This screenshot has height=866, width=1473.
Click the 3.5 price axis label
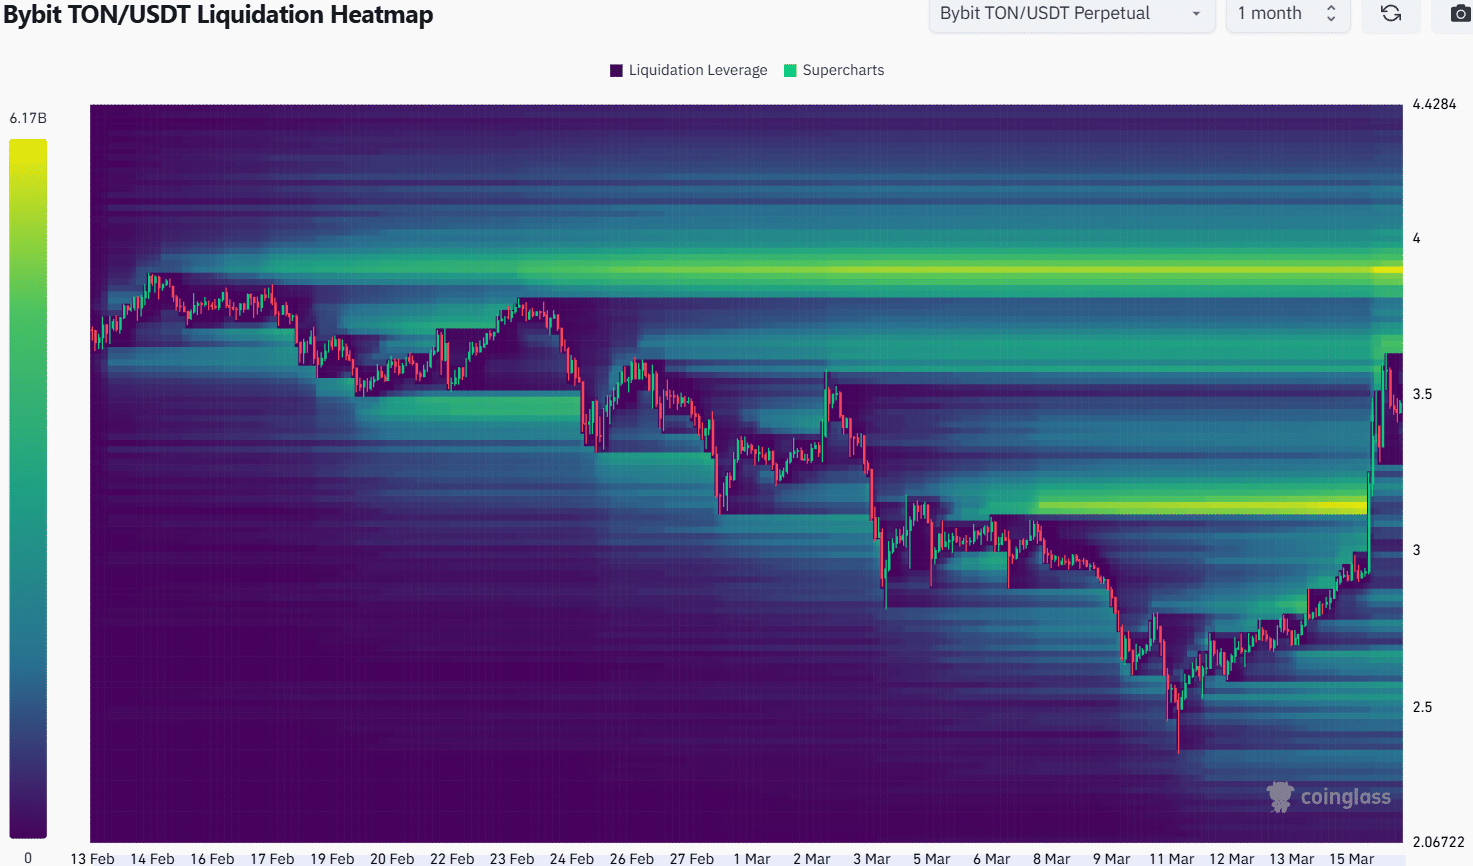click(x=1422, y=394)
